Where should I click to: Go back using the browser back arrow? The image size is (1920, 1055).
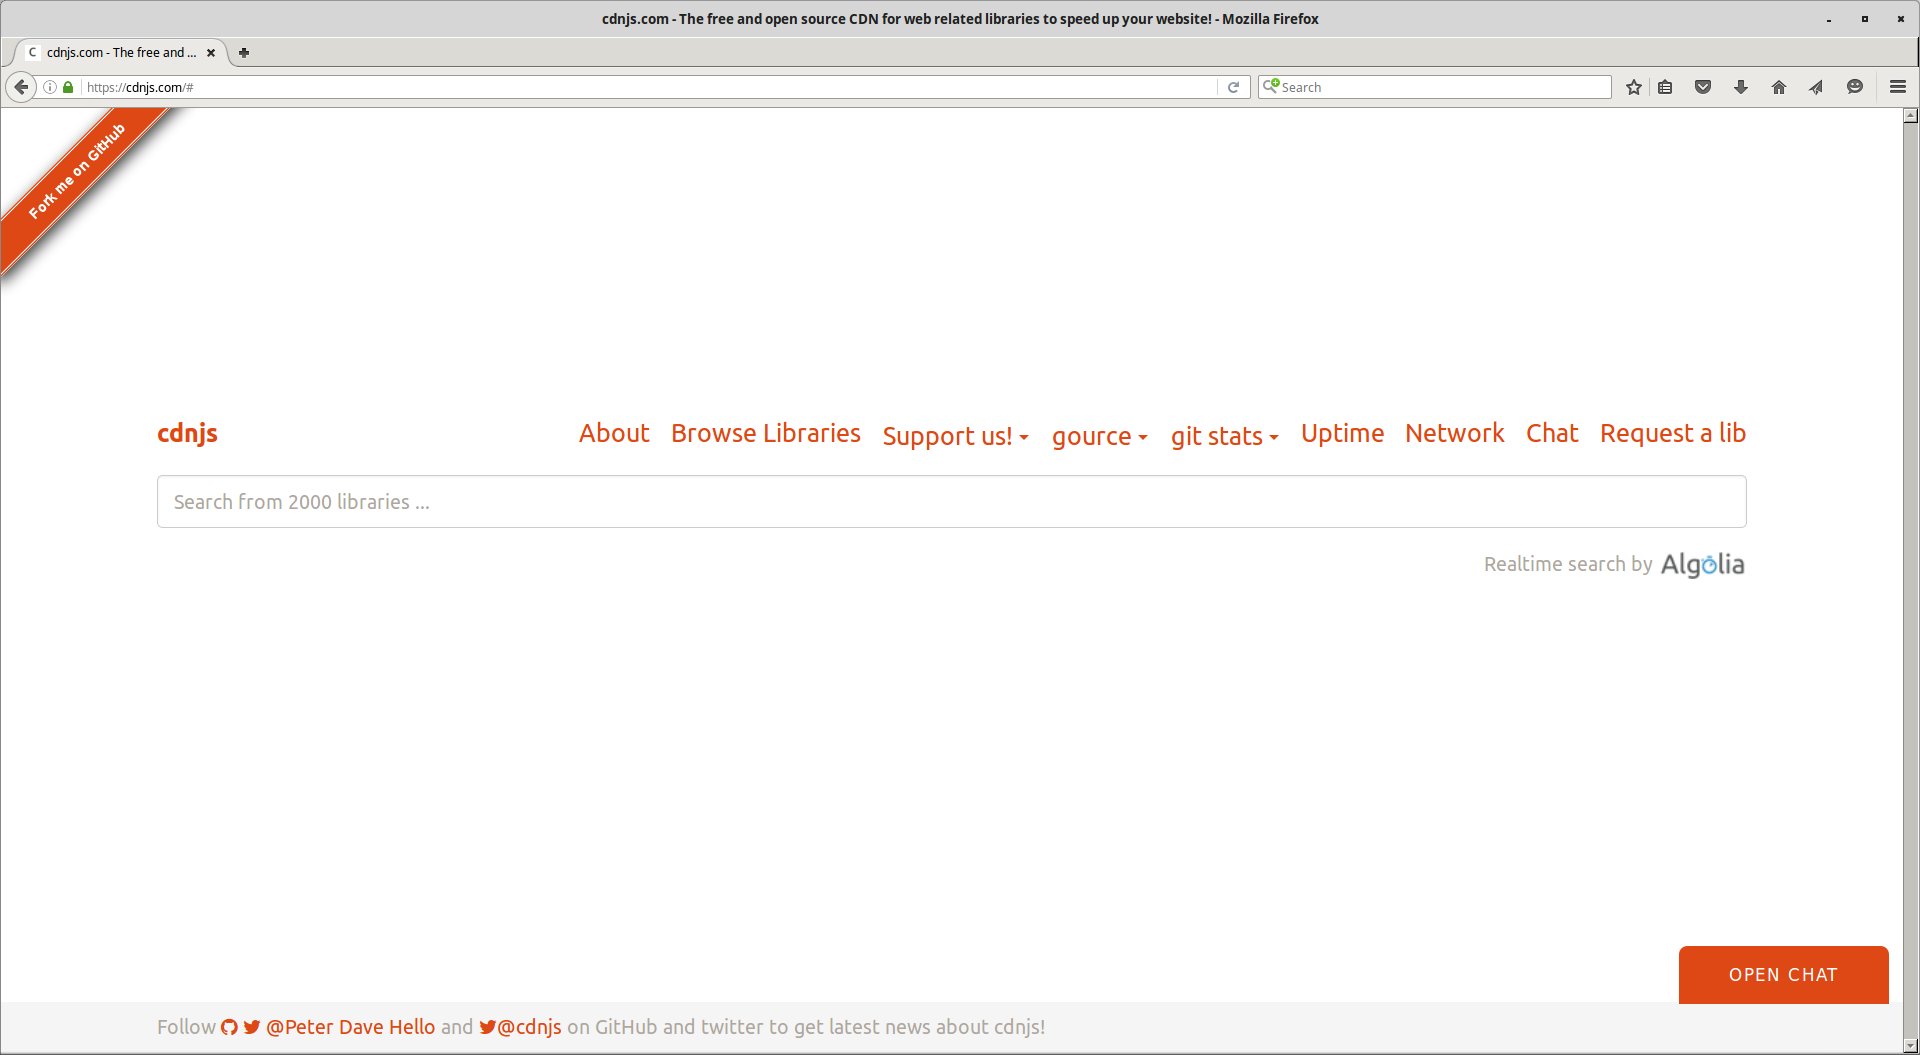(x=21, y=87)
